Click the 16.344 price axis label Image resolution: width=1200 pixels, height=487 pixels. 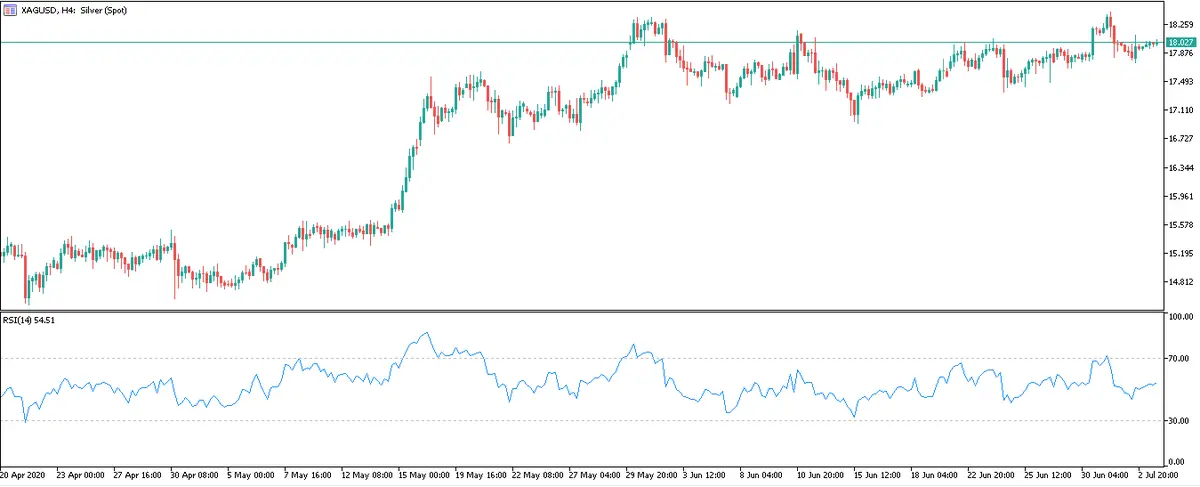(1181, 168)
